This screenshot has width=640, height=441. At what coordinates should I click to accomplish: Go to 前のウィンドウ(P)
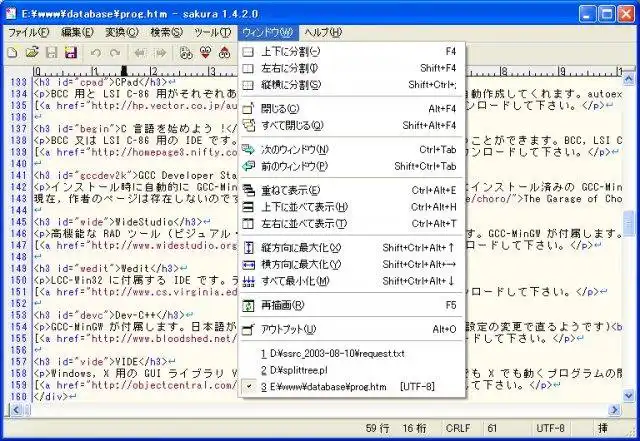(352, 166)
